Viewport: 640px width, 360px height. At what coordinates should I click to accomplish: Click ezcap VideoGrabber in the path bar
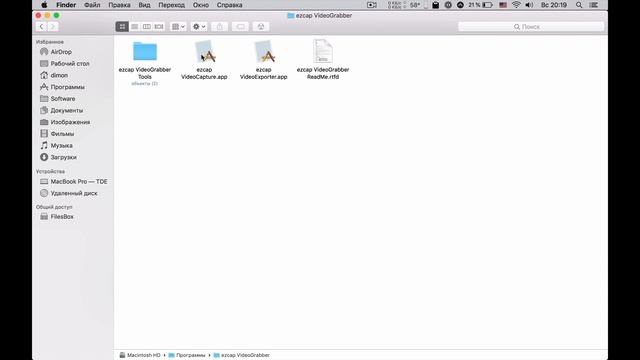coord(242,355)
